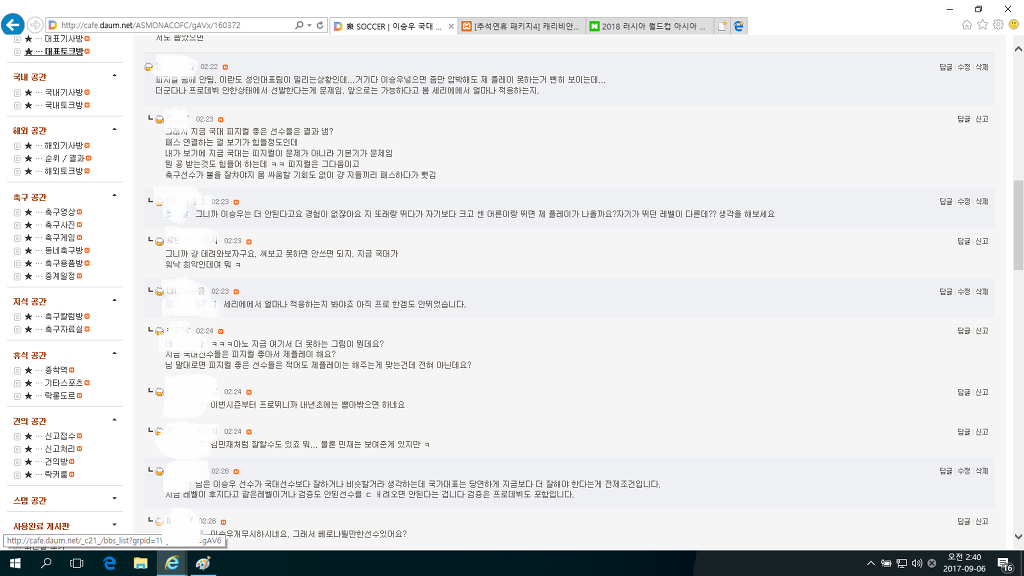Screen dimensions: 1024x576
Task: Open Task View on the taskbar
Action: point(76,563)
